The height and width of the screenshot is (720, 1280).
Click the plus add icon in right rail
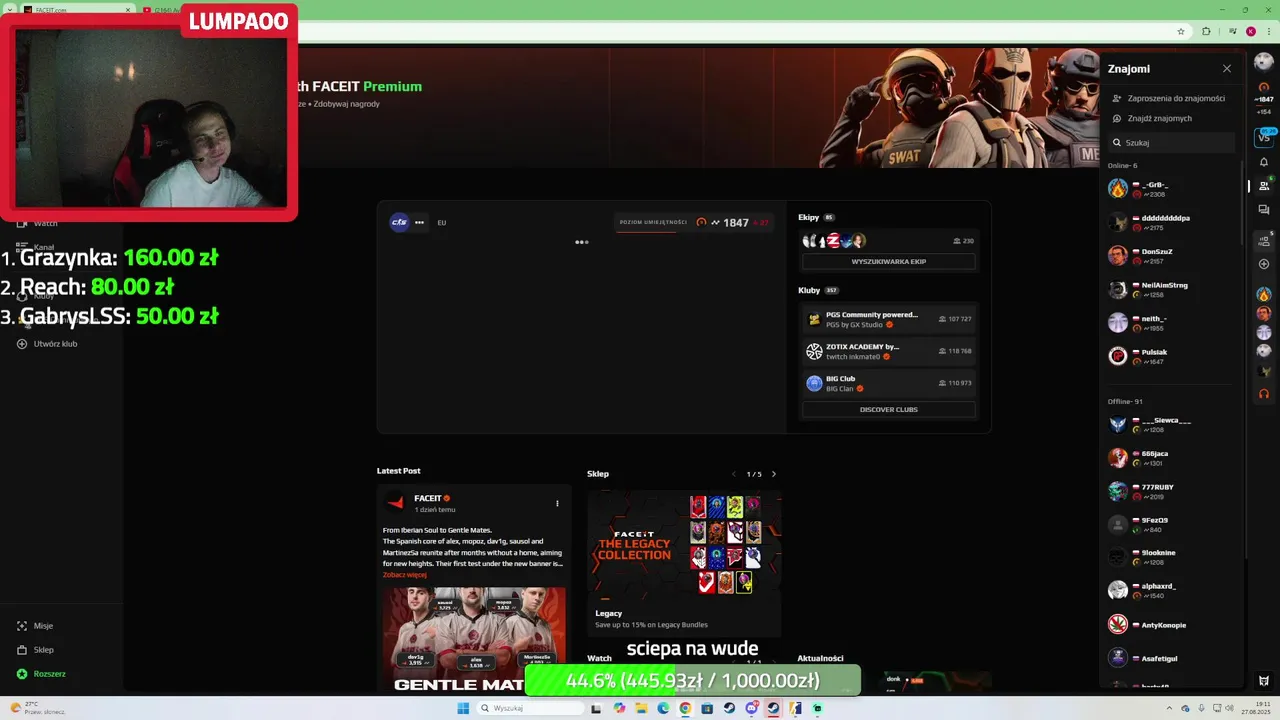(x=1264, y=264)
